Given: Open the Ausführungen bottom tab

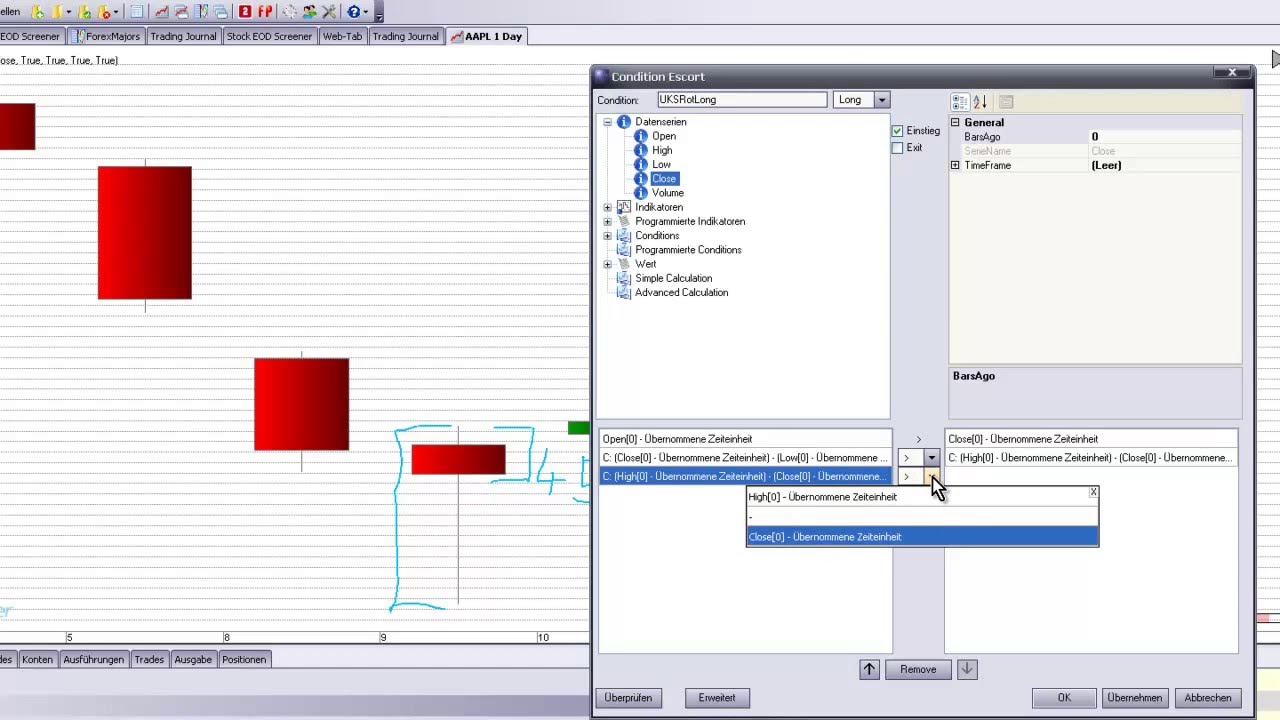Looking at the screenshot, I should (94, 659).
